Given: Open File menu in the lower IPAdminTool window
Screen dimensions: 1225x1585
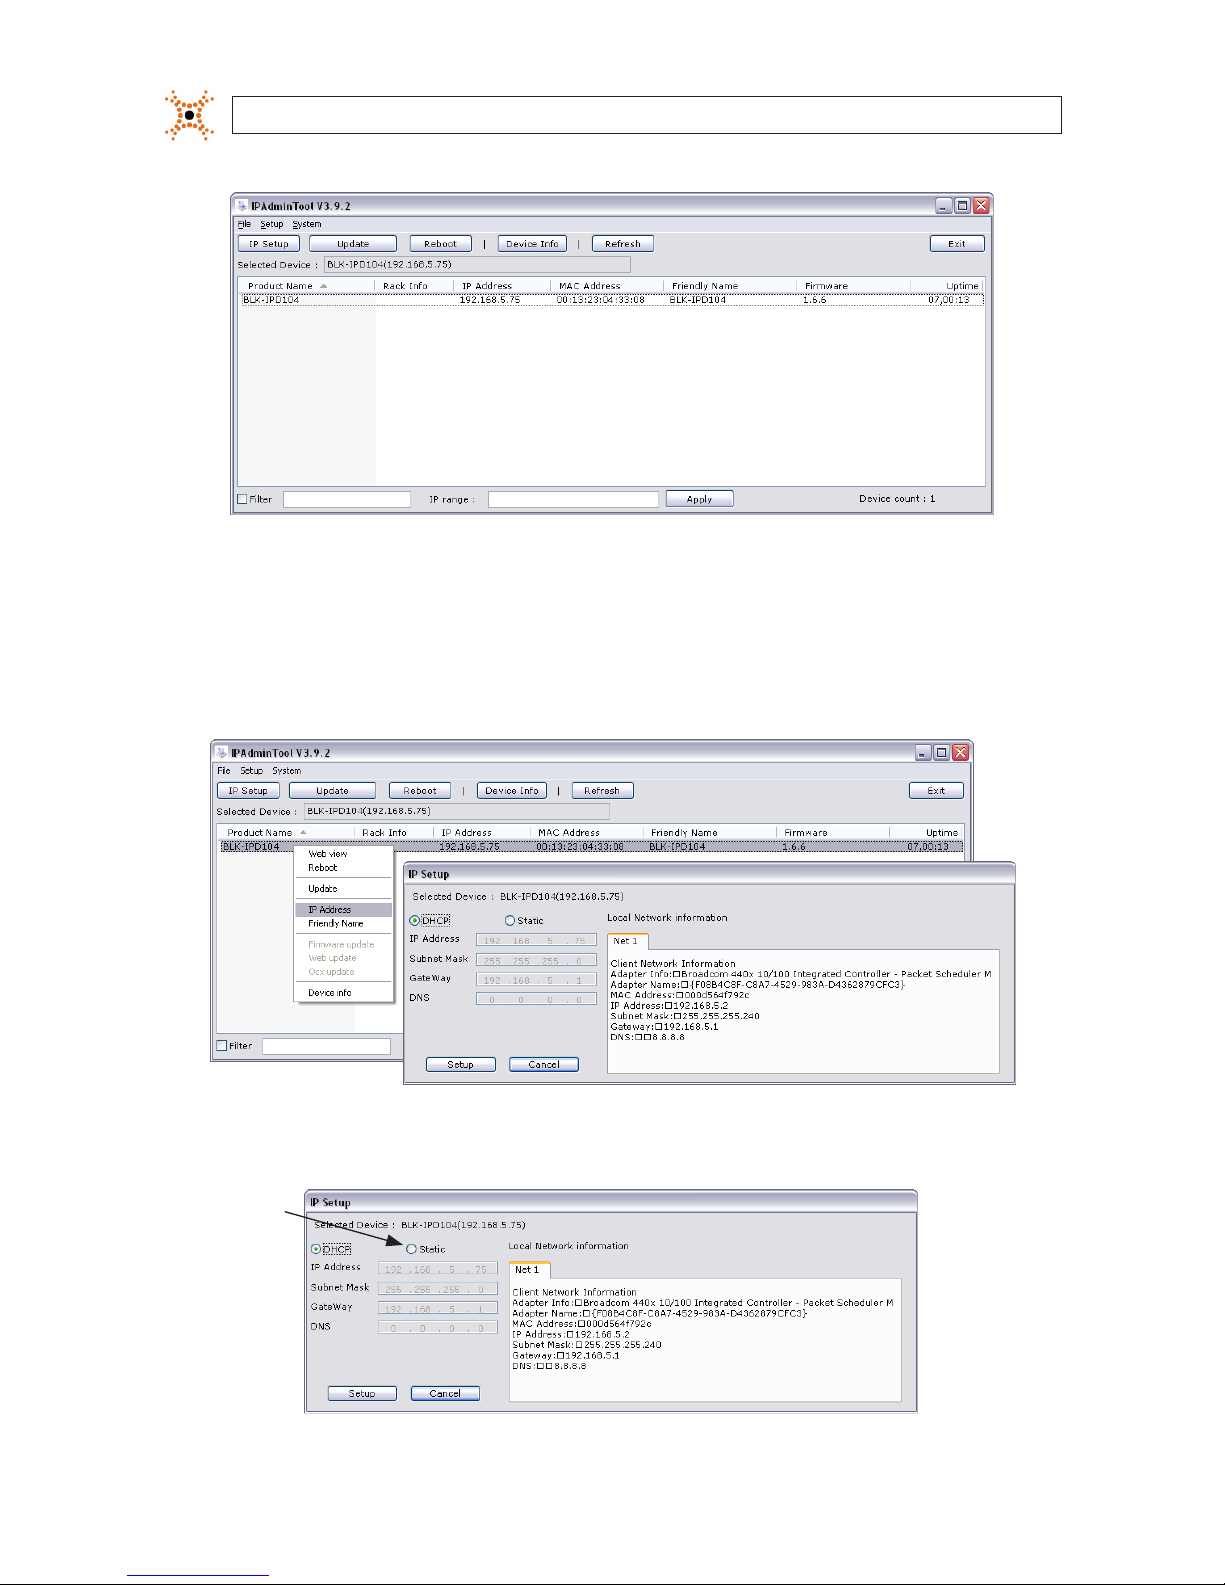Looking at the screenshot, I should 224,771.
